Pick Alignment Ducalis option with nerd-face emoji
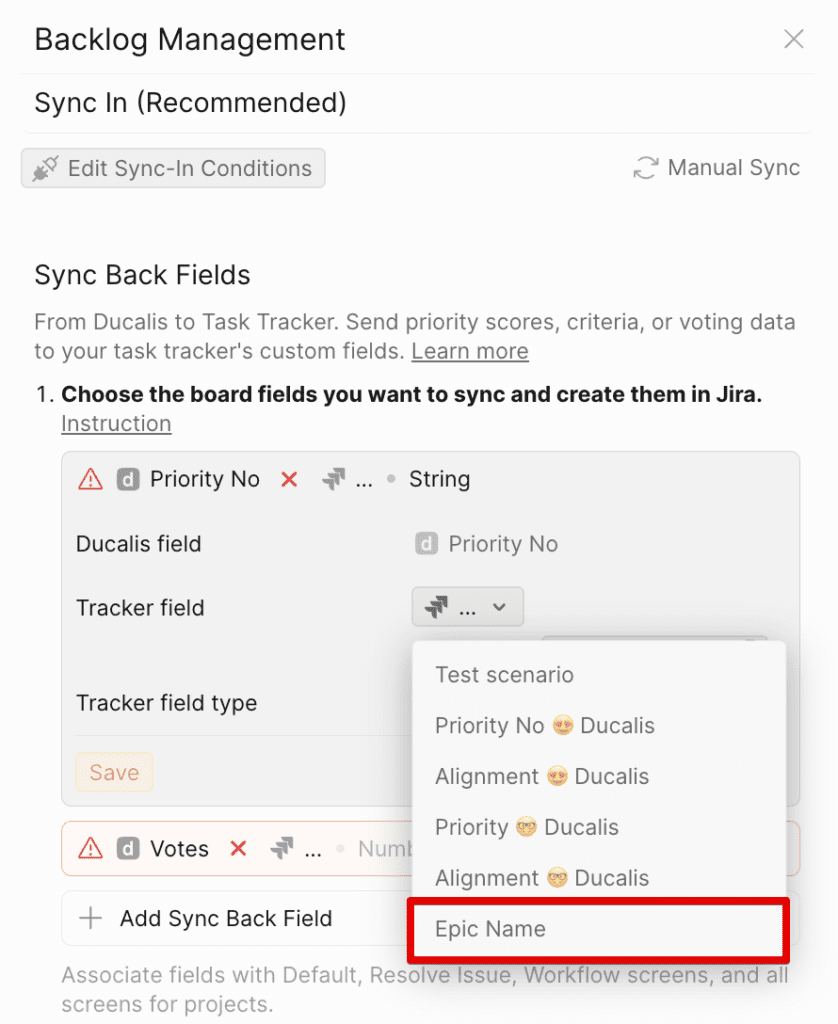Screen dimensions: 838x1024 point(541,878)
